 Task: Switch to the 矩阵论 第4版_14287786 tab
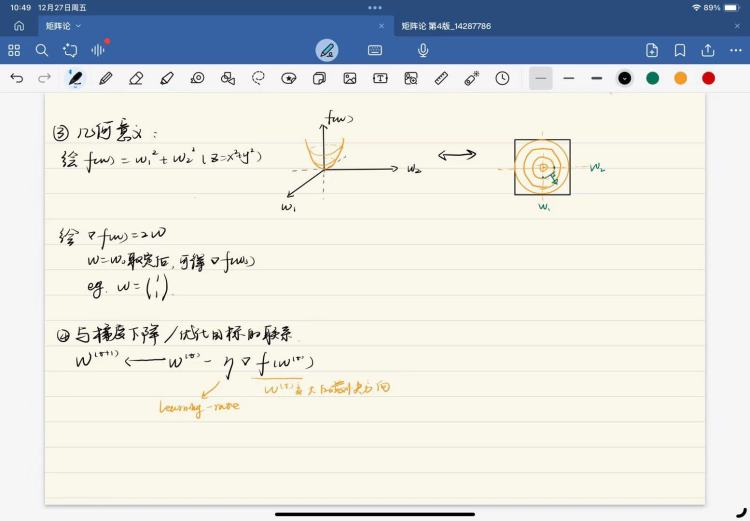[x=446, y=26]
